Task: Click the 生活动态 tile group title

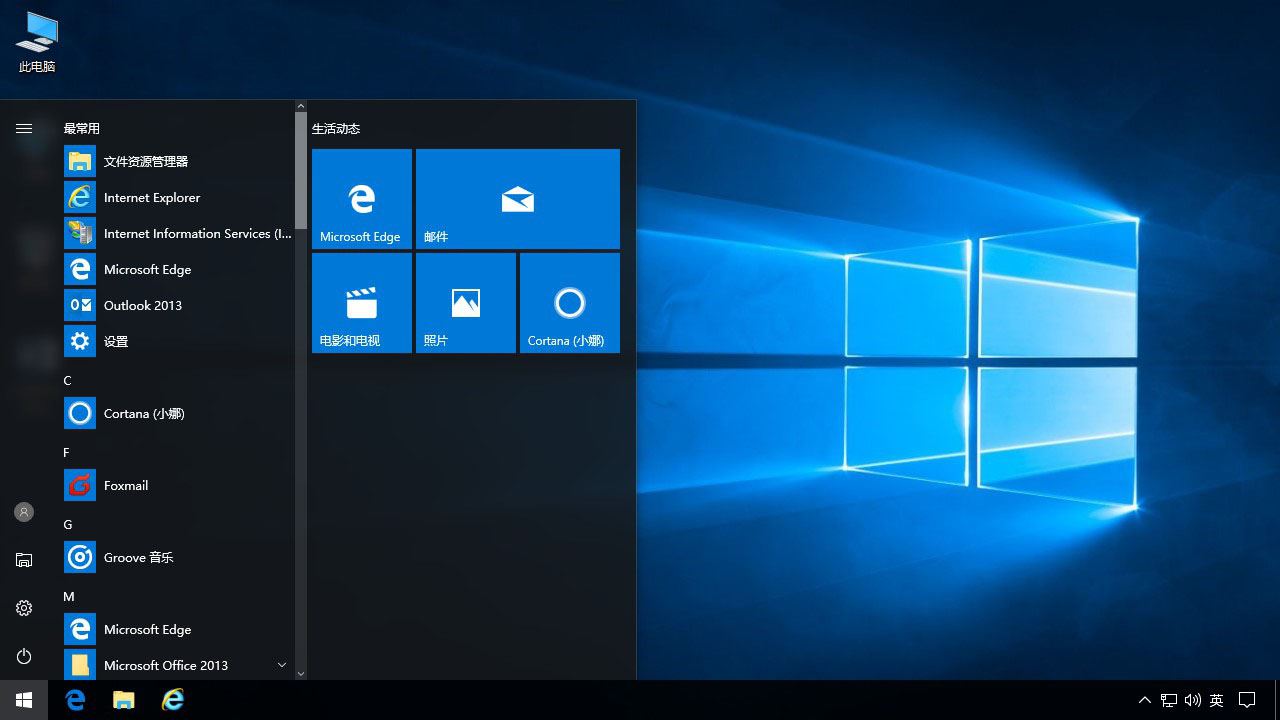Action: (336, 128)
